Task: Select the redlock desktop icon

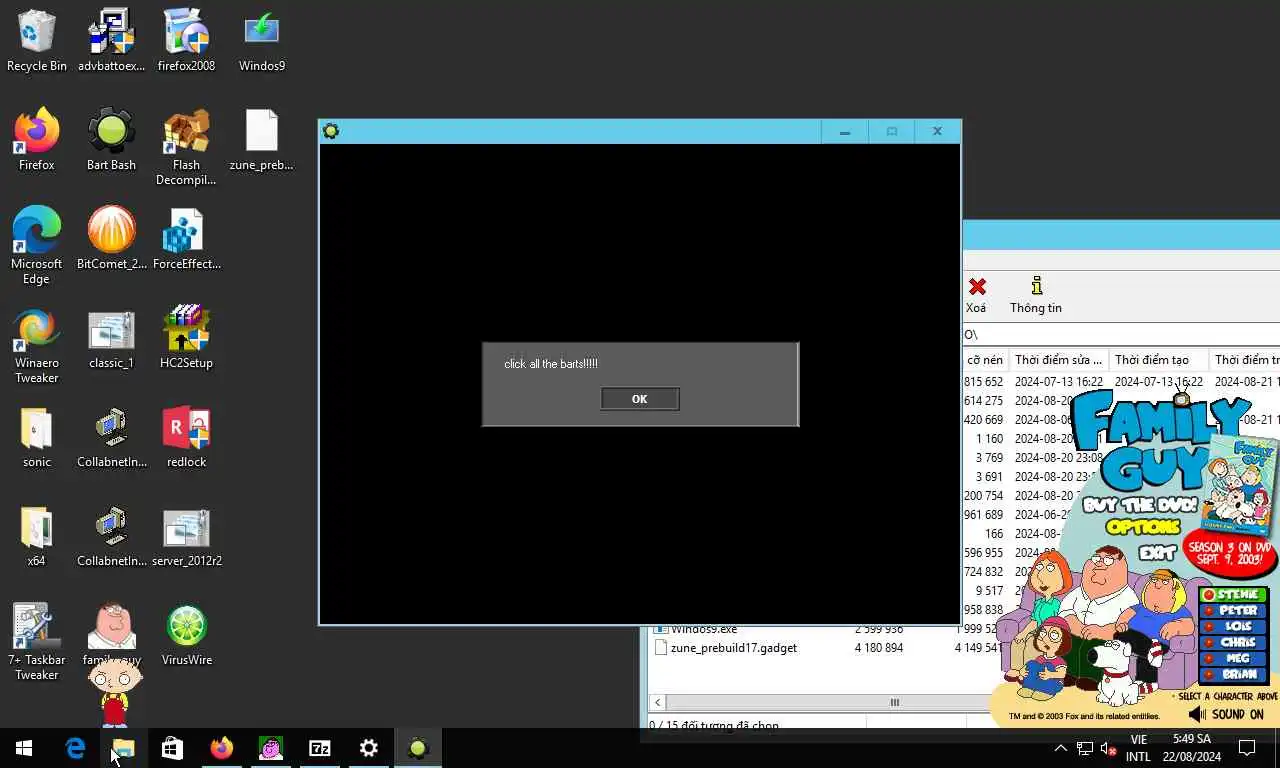Action: click(x=186, y=437)
